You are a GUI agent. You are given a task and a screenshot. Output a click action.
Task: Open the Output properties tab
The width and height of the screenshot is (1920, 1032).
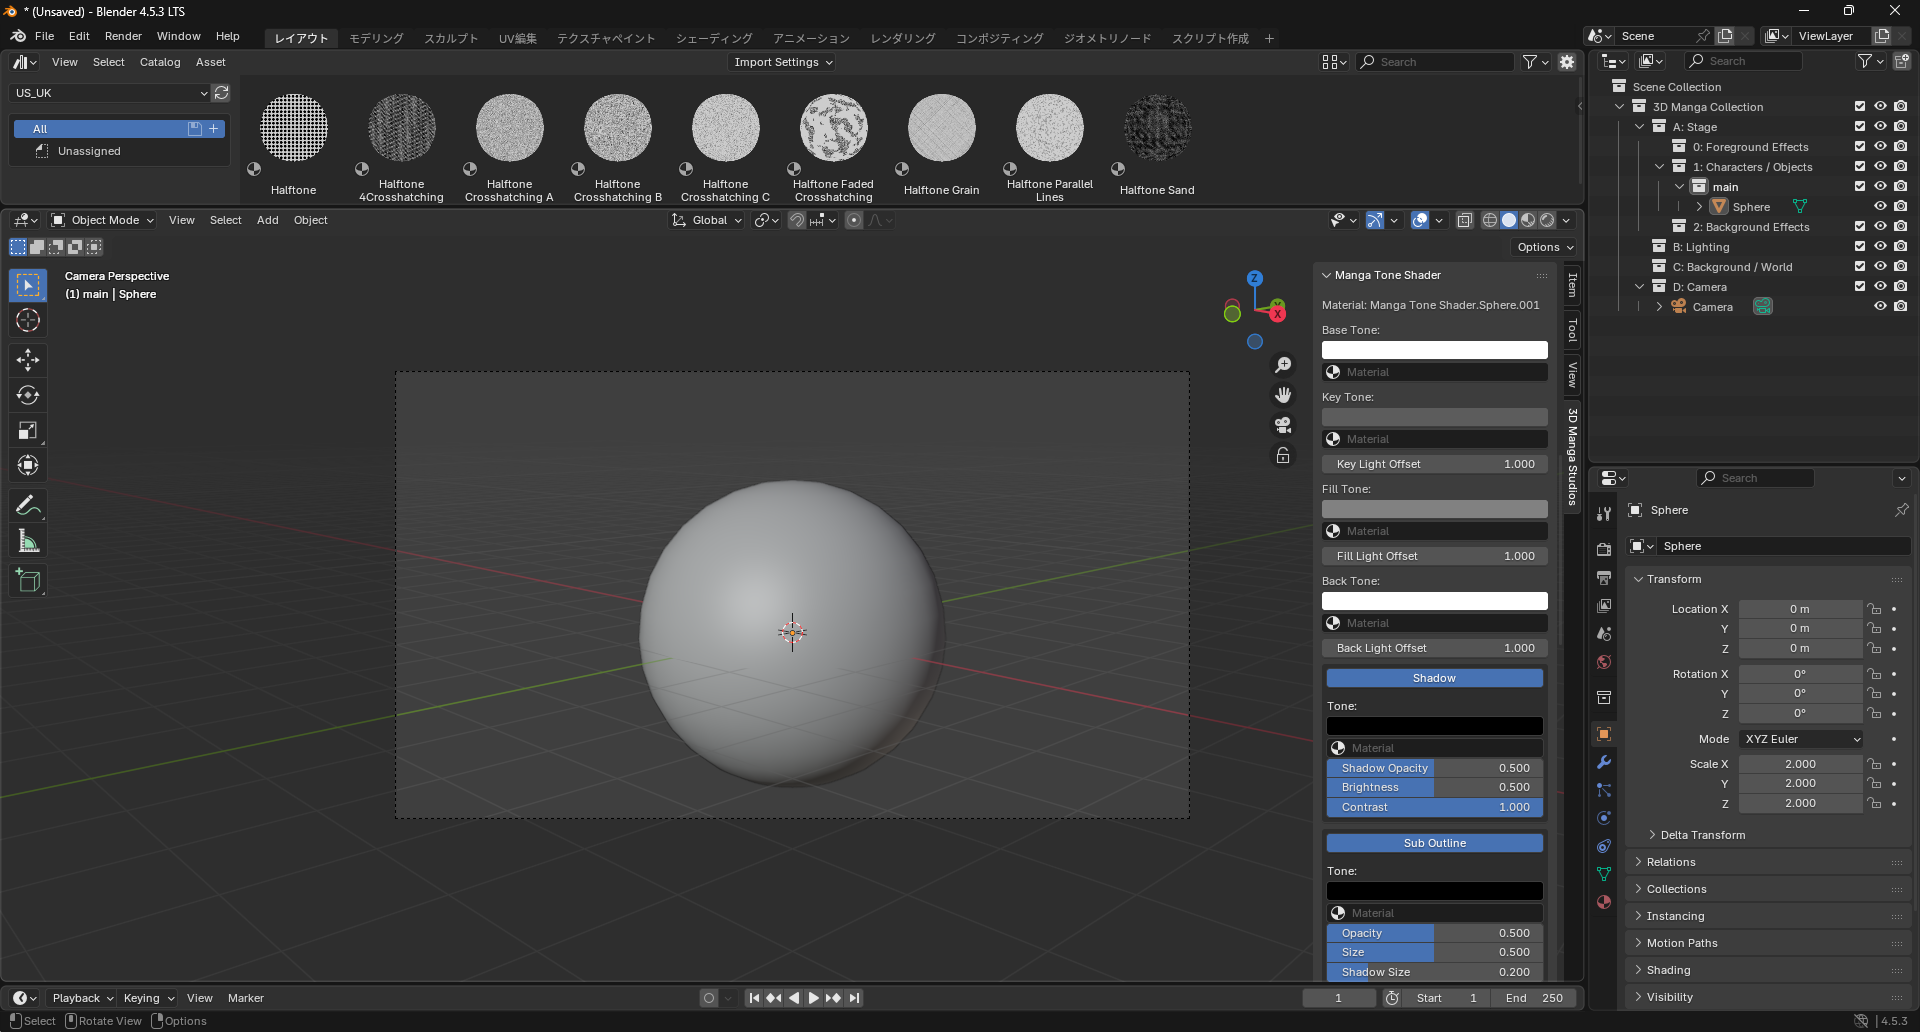click(1604, 578)
